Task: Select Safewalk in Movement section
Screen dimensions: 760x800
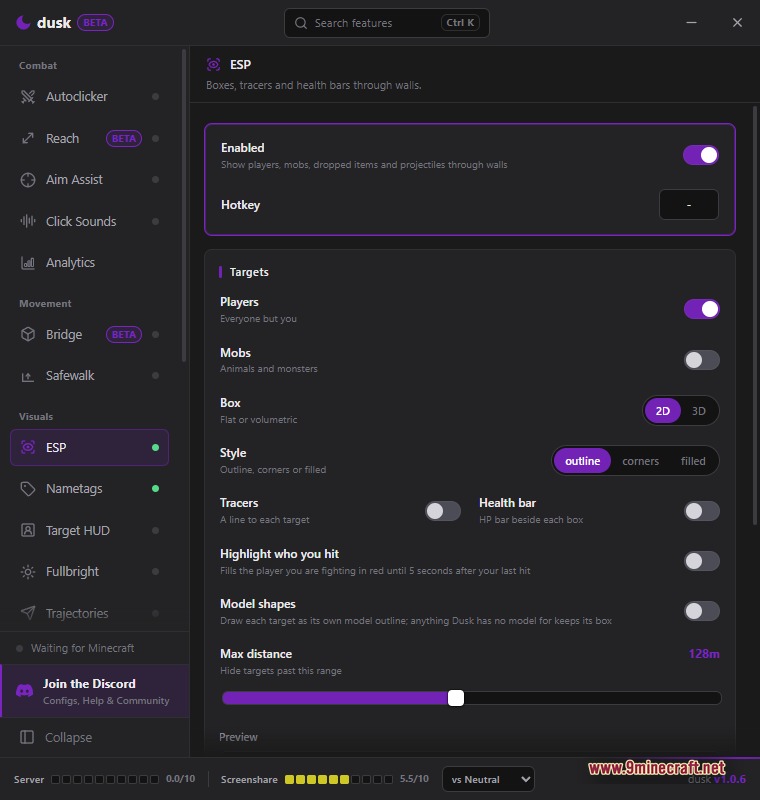Action: [x=89, y=376]
